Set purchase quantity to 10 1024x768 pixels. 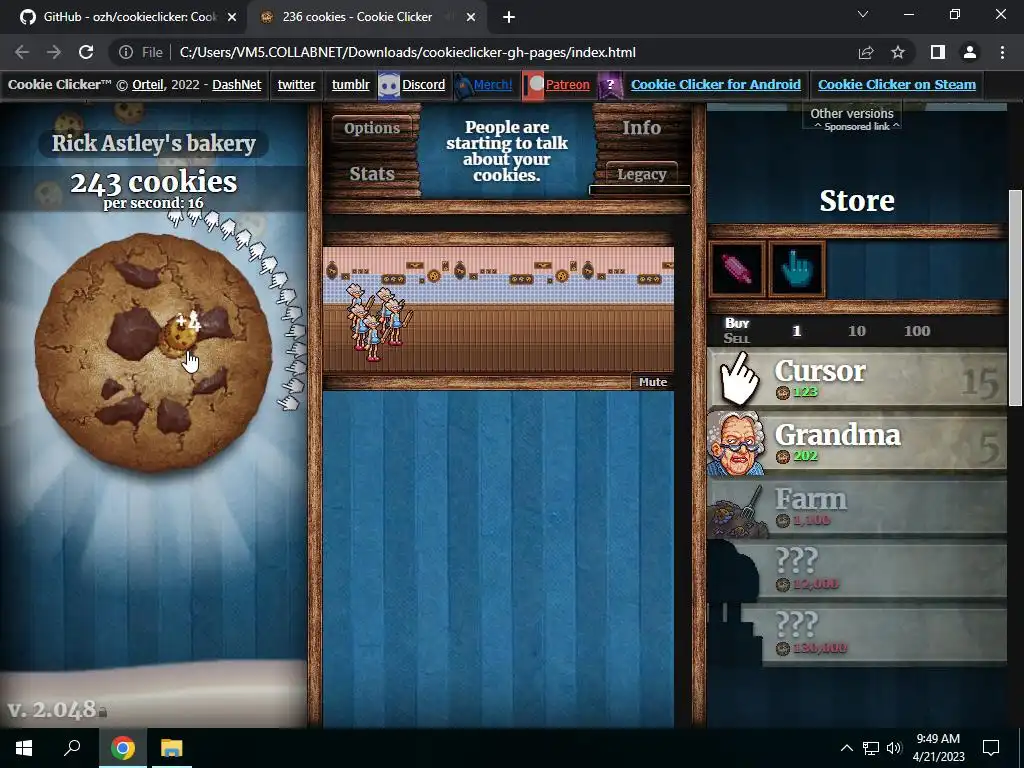pyautogui.click(x=857, y=331)
